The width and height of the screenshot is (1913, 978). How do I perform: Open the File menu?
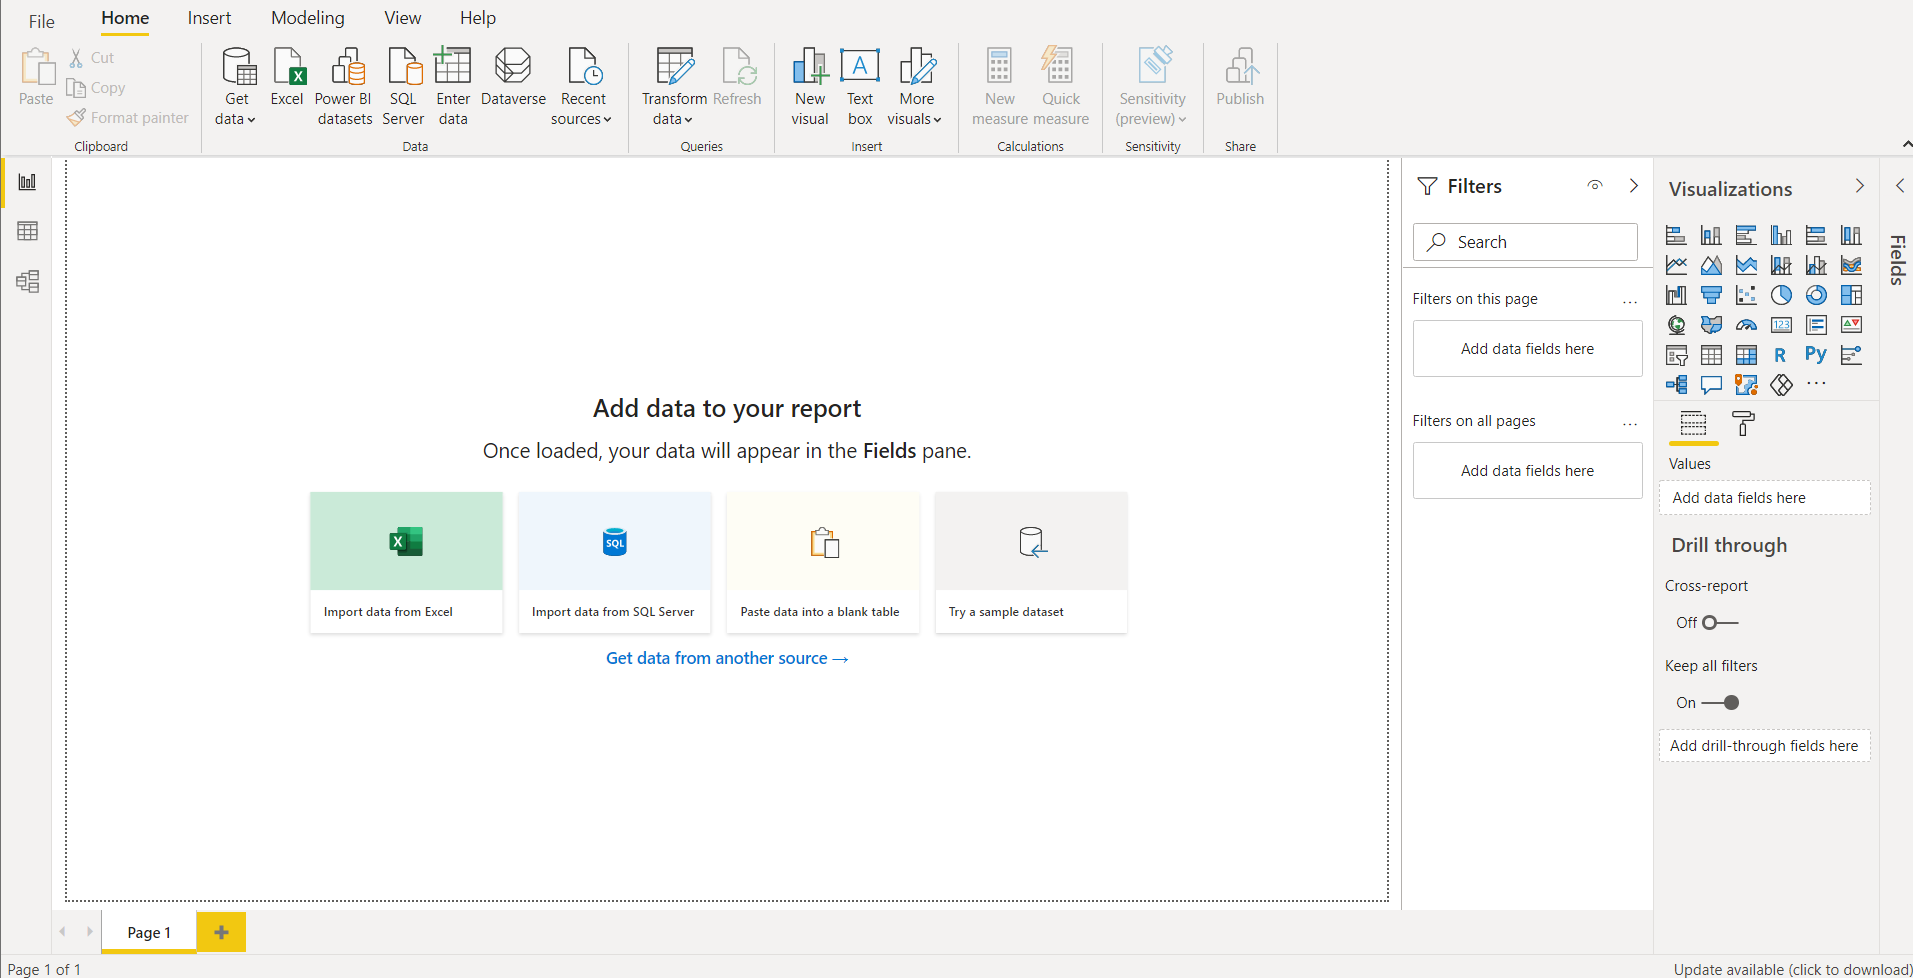[42, 21]
